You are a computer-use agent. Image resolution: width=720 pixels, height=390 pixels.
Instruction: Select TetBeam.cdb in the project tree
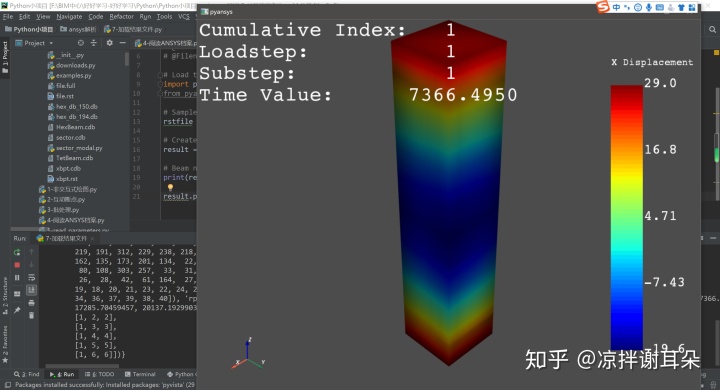click(x=70, y=158)
